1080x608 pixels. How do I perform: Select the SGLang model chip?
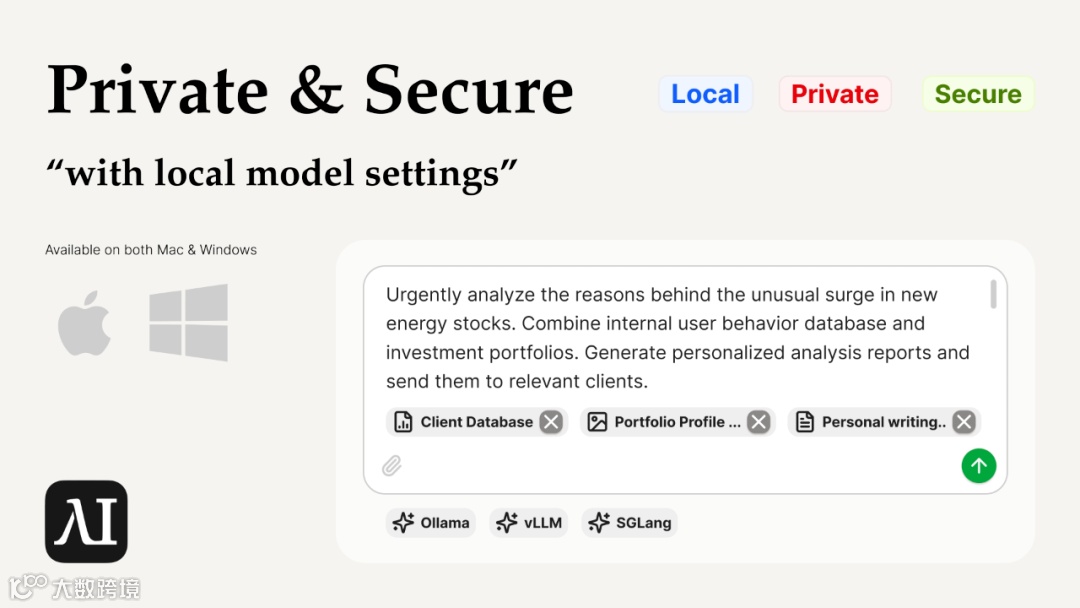coord(630,523)
